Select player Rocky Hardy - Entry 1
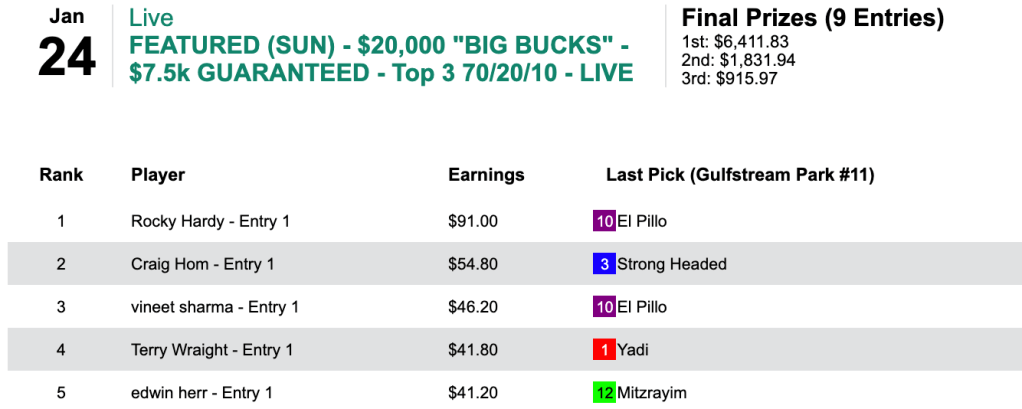The height and width of the screenshot is (409, 1022). tap(210, 221)
